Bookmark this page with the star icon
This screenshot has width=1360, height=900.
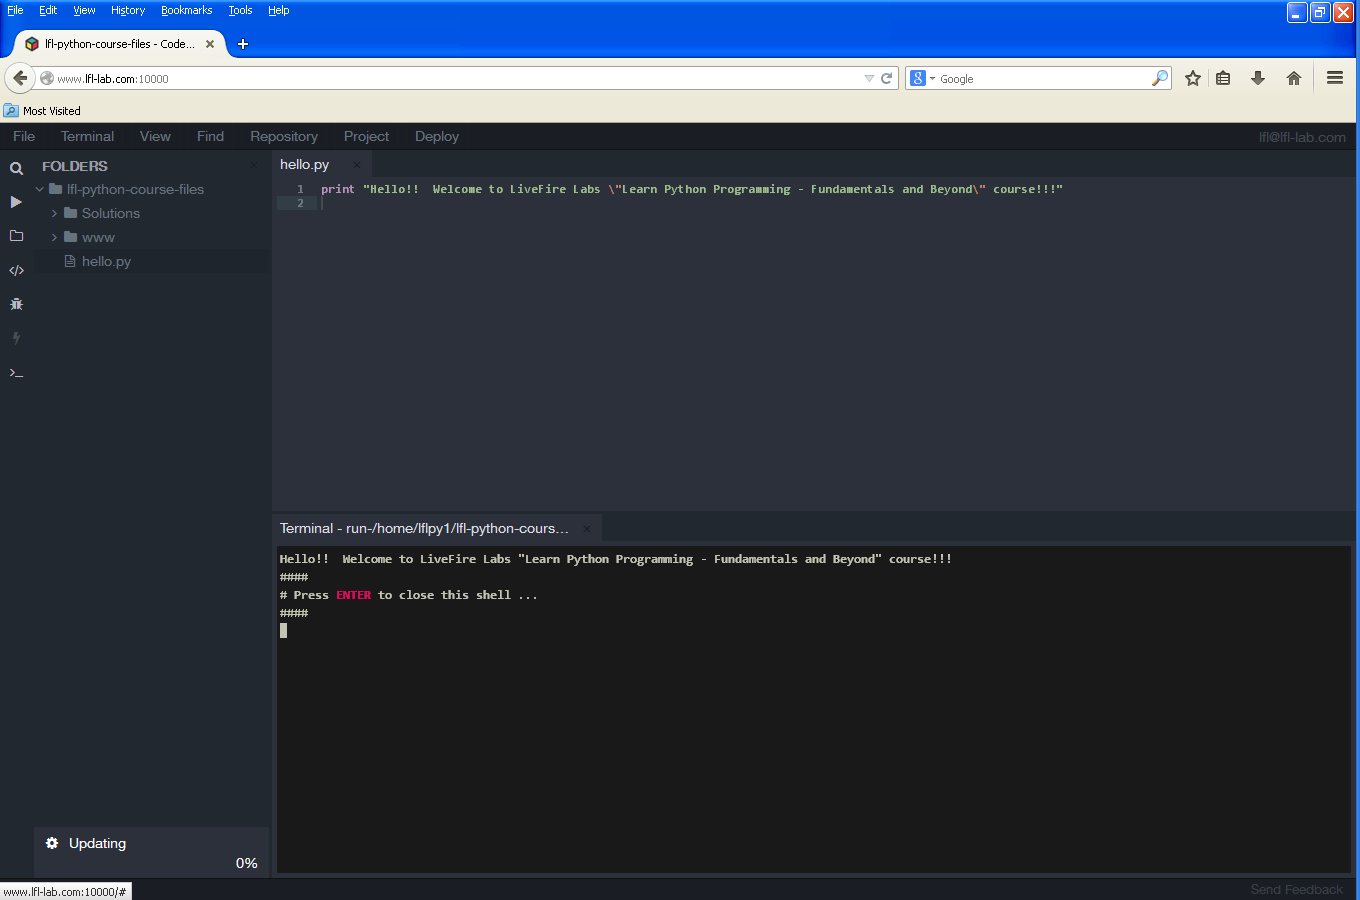(1192, 78)
